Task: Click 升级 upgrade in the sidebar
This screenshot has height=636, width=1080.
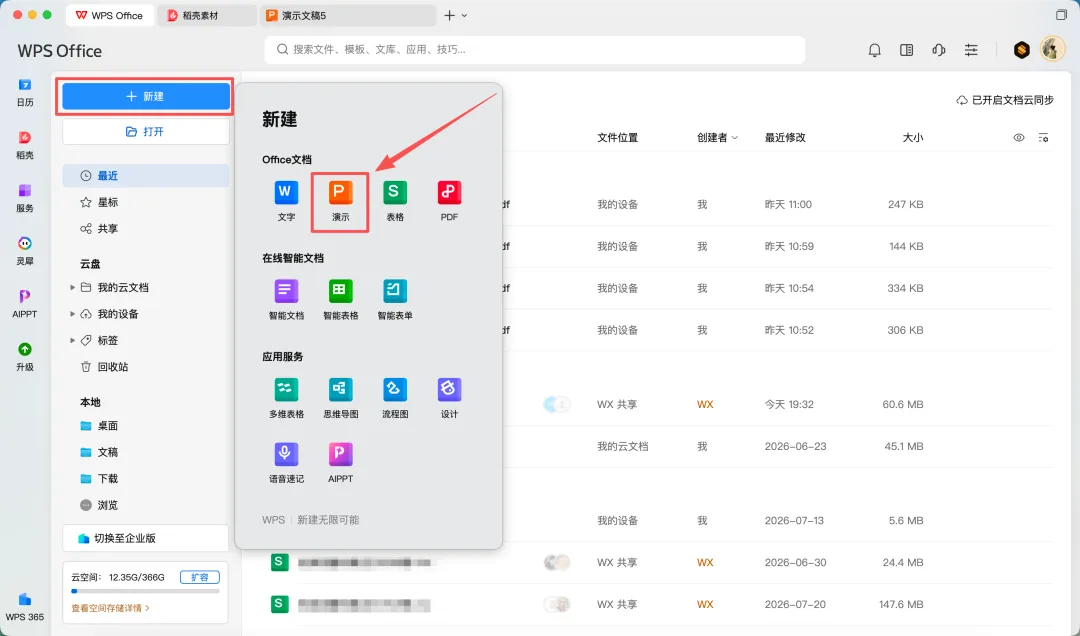Action: pyautogui.click(x=25, y=357)
